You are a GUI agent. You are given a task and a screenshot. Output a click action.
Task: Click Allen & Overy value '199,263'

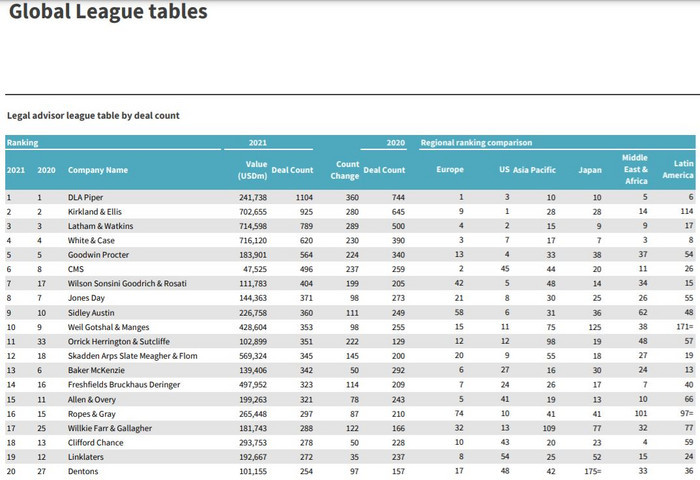(253, 399)
